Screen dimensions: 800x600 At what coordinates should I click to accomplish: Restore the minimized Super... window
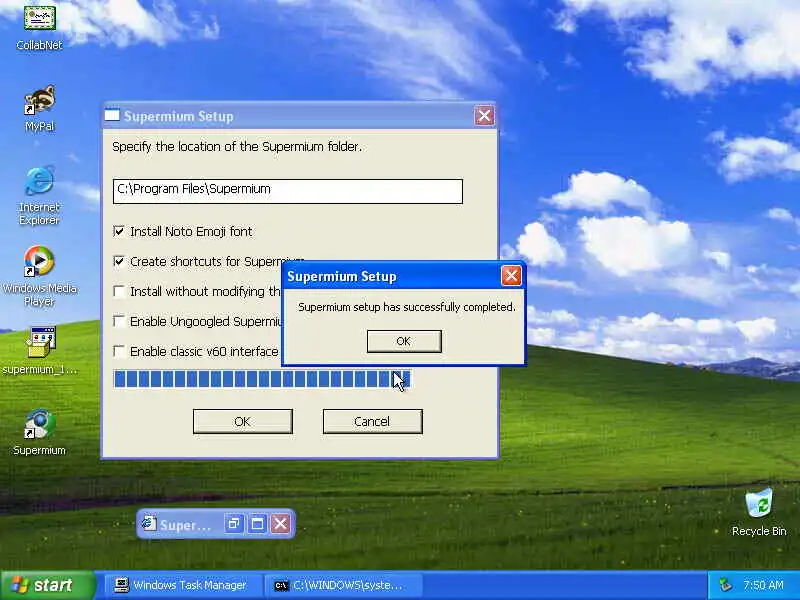(234, 523)
